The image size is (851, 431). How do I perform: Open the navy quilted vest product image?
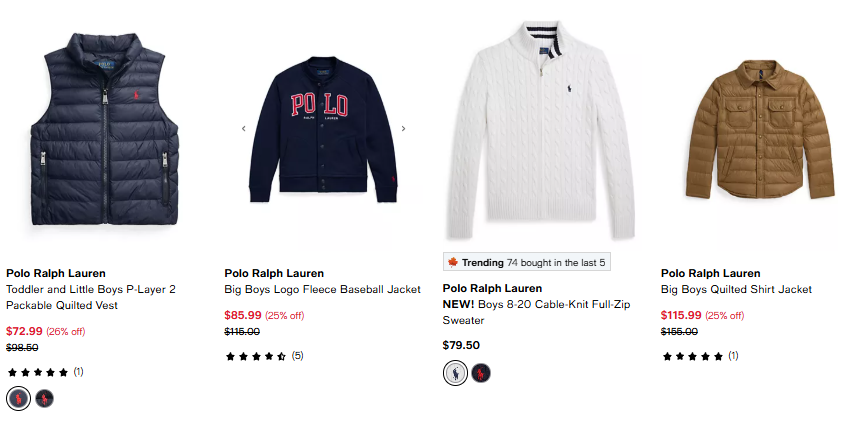point(105,129)
